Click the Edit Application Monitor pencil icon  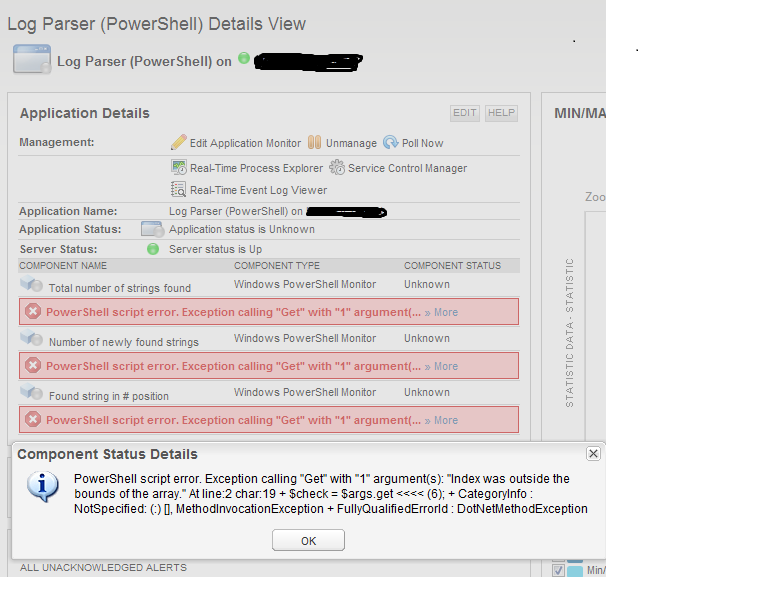pos(179,142)
